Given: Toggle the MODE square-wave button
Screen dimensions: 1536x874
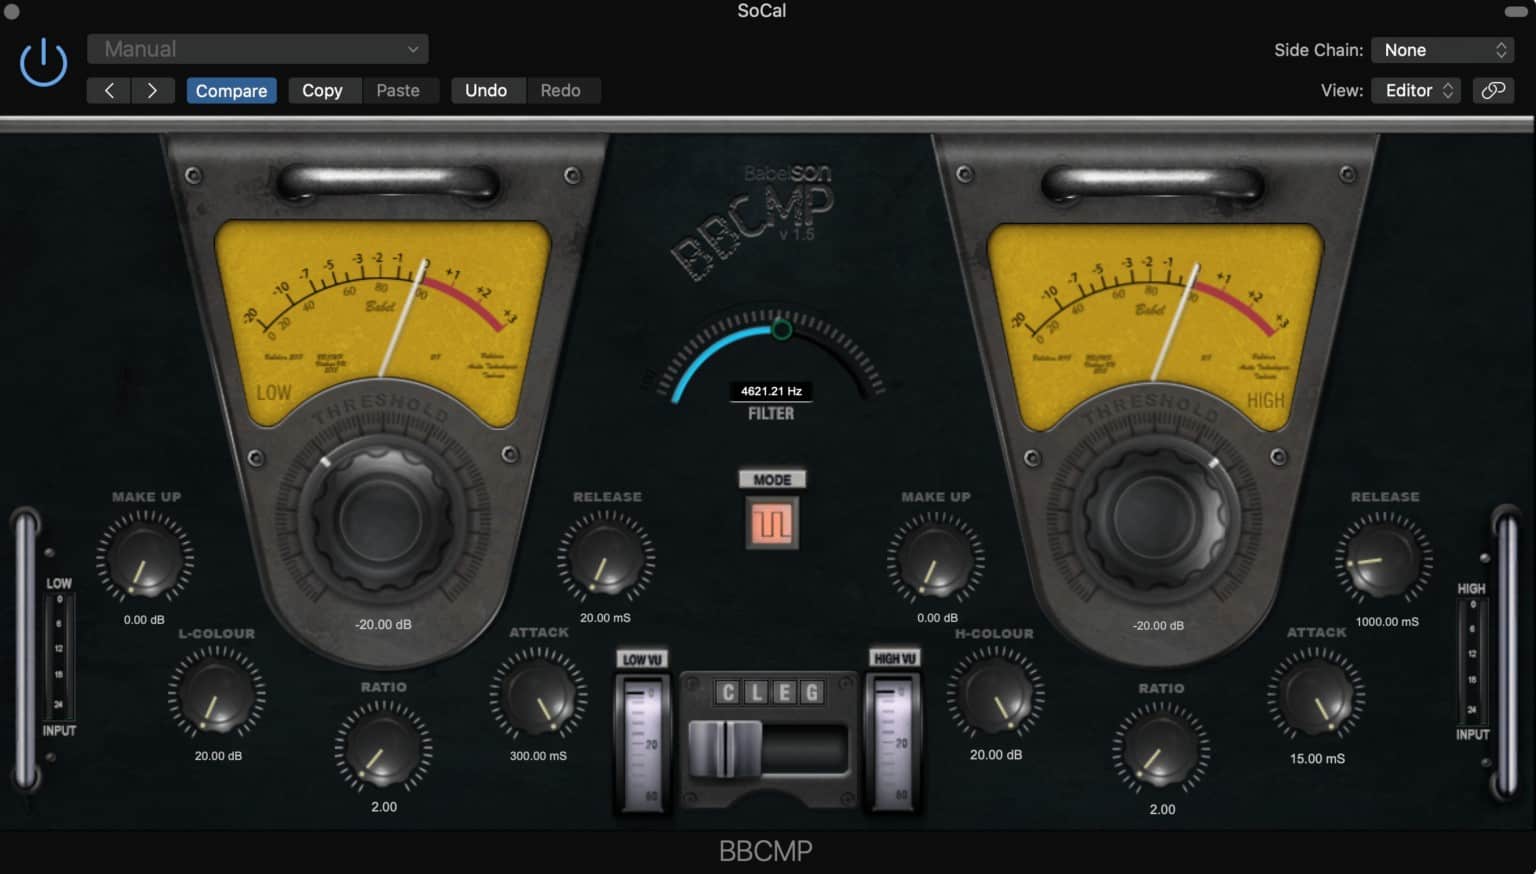Looking at the screenshot, I should [x=772, y=523].
